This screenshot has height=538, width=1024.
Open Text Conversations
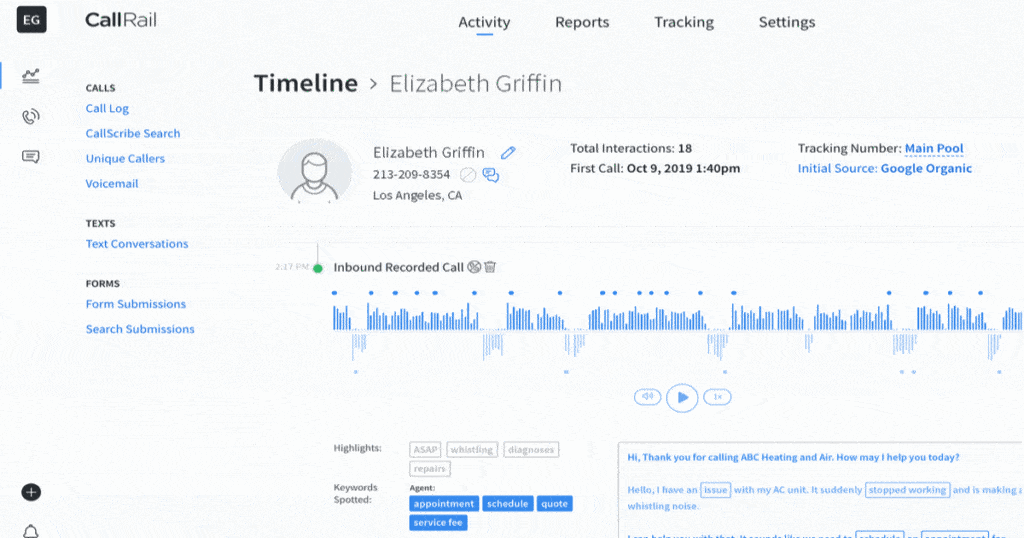(x=136, y=244)
